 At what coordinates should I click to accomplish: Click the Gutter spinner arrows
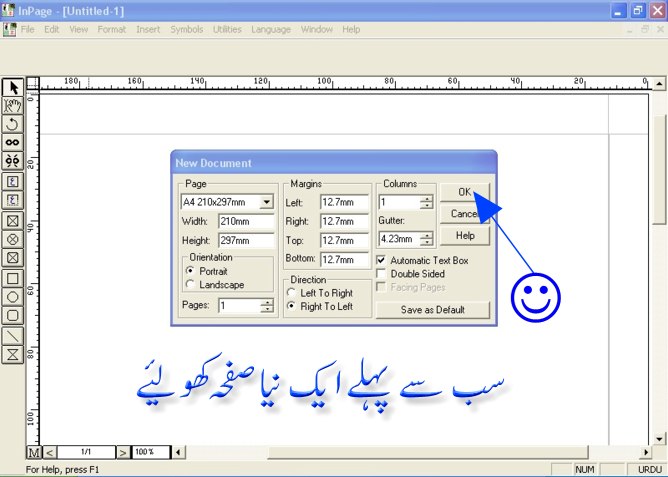point(427,239)
